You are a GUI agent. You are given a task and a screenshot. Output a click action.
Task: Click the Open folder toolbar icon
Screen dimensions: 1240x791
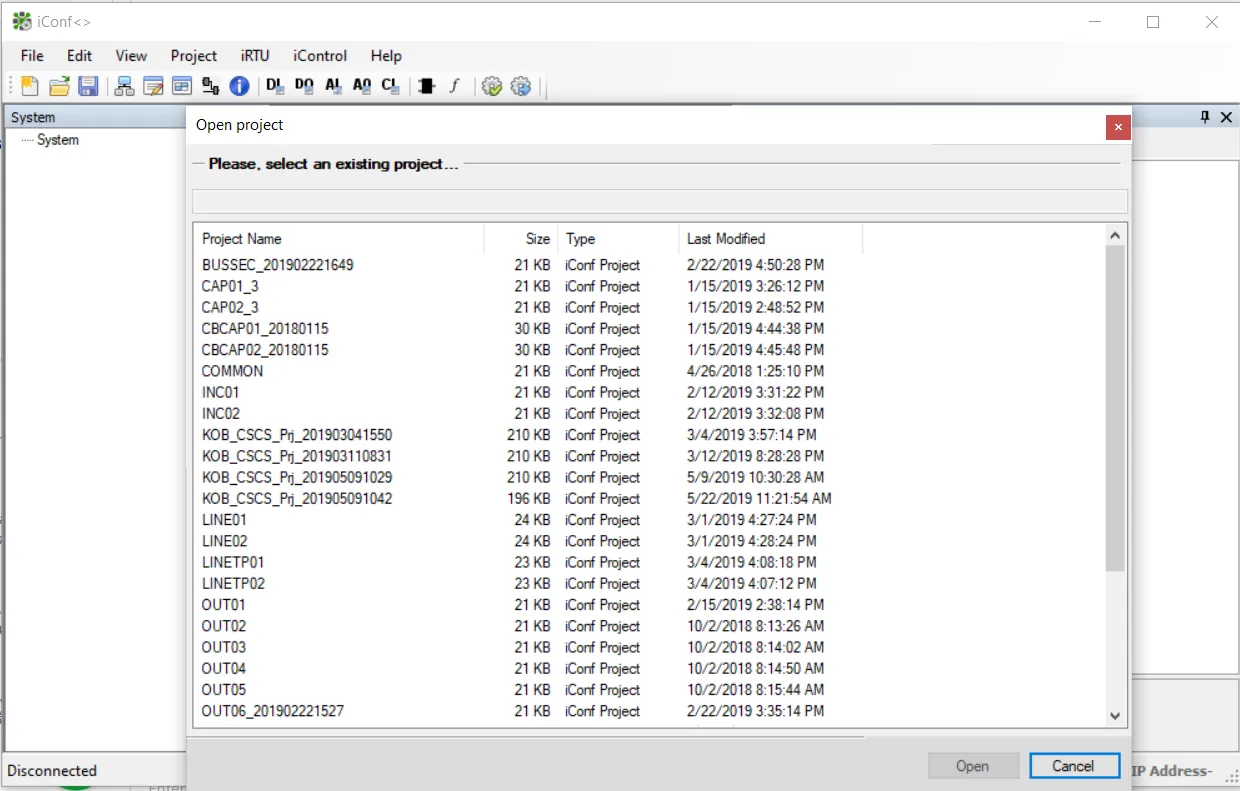59,86
